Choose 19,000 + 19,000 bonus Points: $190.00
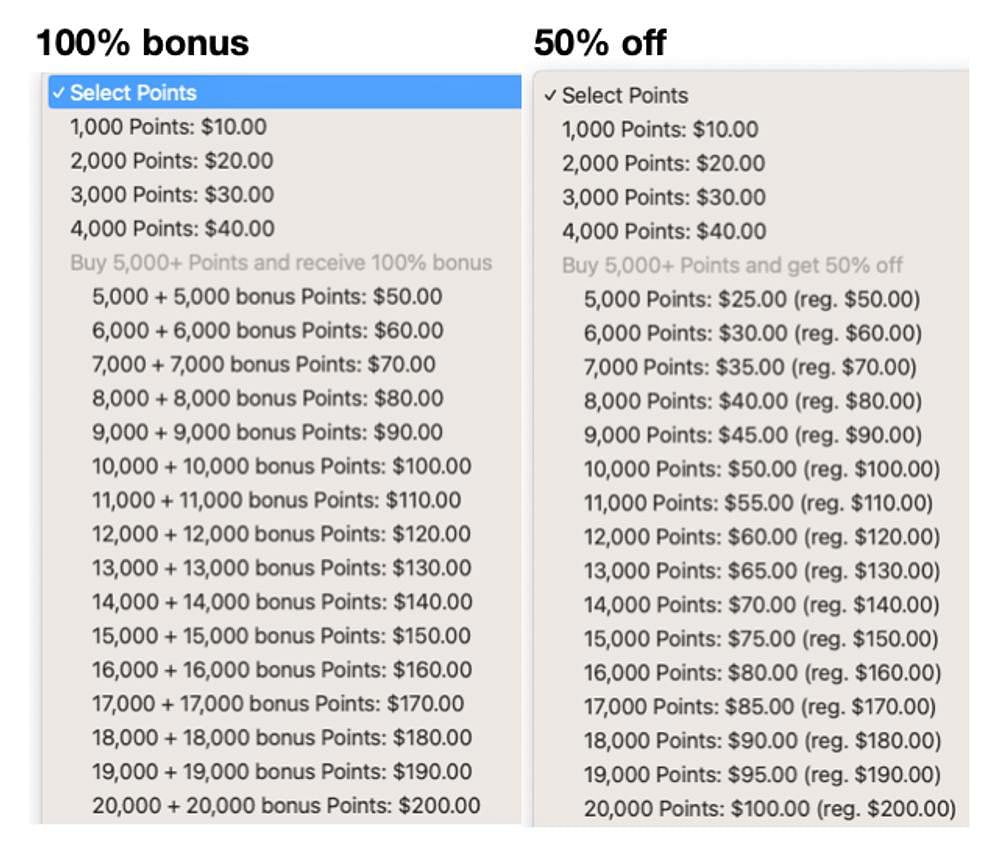The height and width of the screenshot is (860, 1000). pos(282,772)
